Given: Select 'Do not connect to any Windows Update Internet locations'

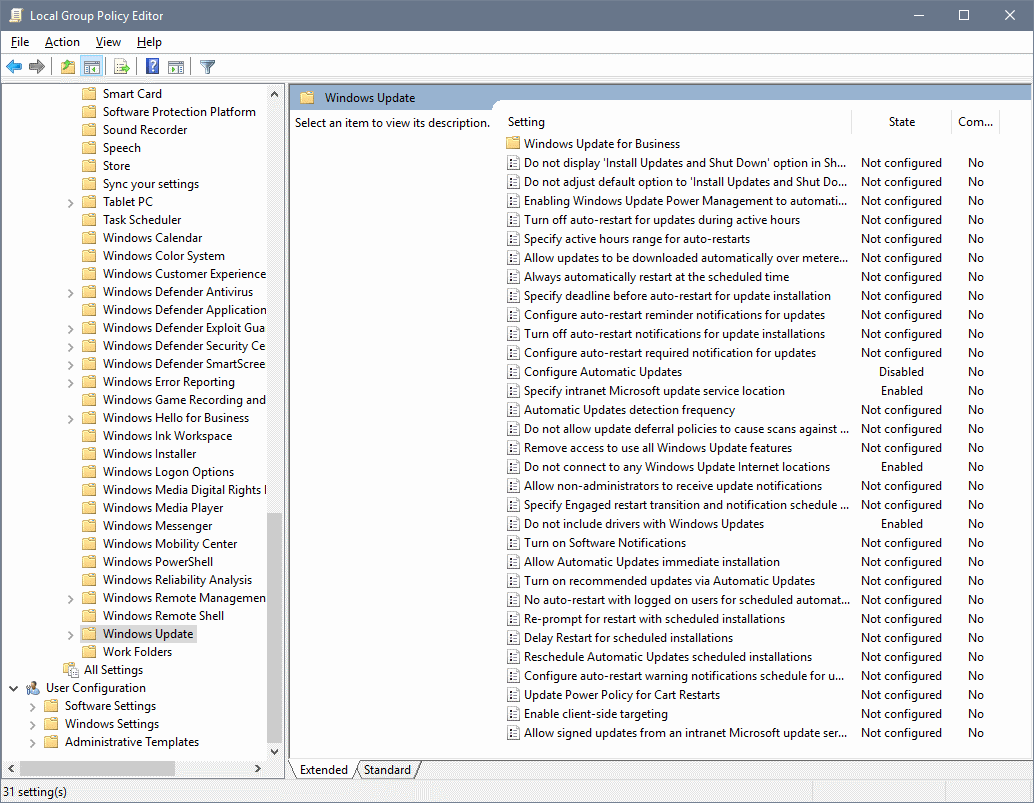Looking at the screenshot, I should click(677, 467).
